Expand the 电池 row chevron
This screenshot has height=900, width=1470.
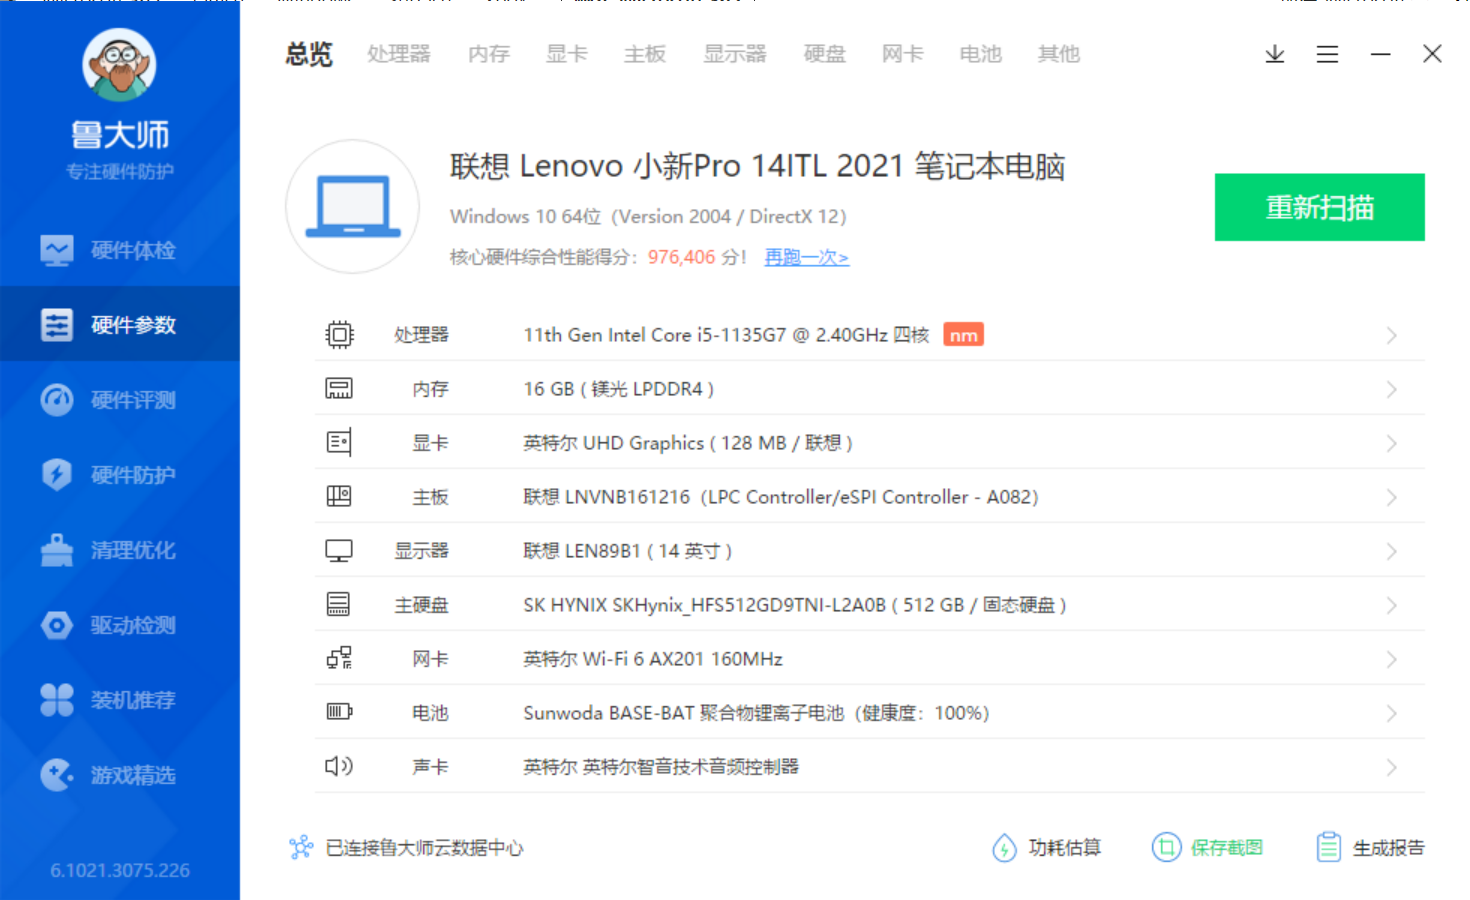(x=1391, y=713)
